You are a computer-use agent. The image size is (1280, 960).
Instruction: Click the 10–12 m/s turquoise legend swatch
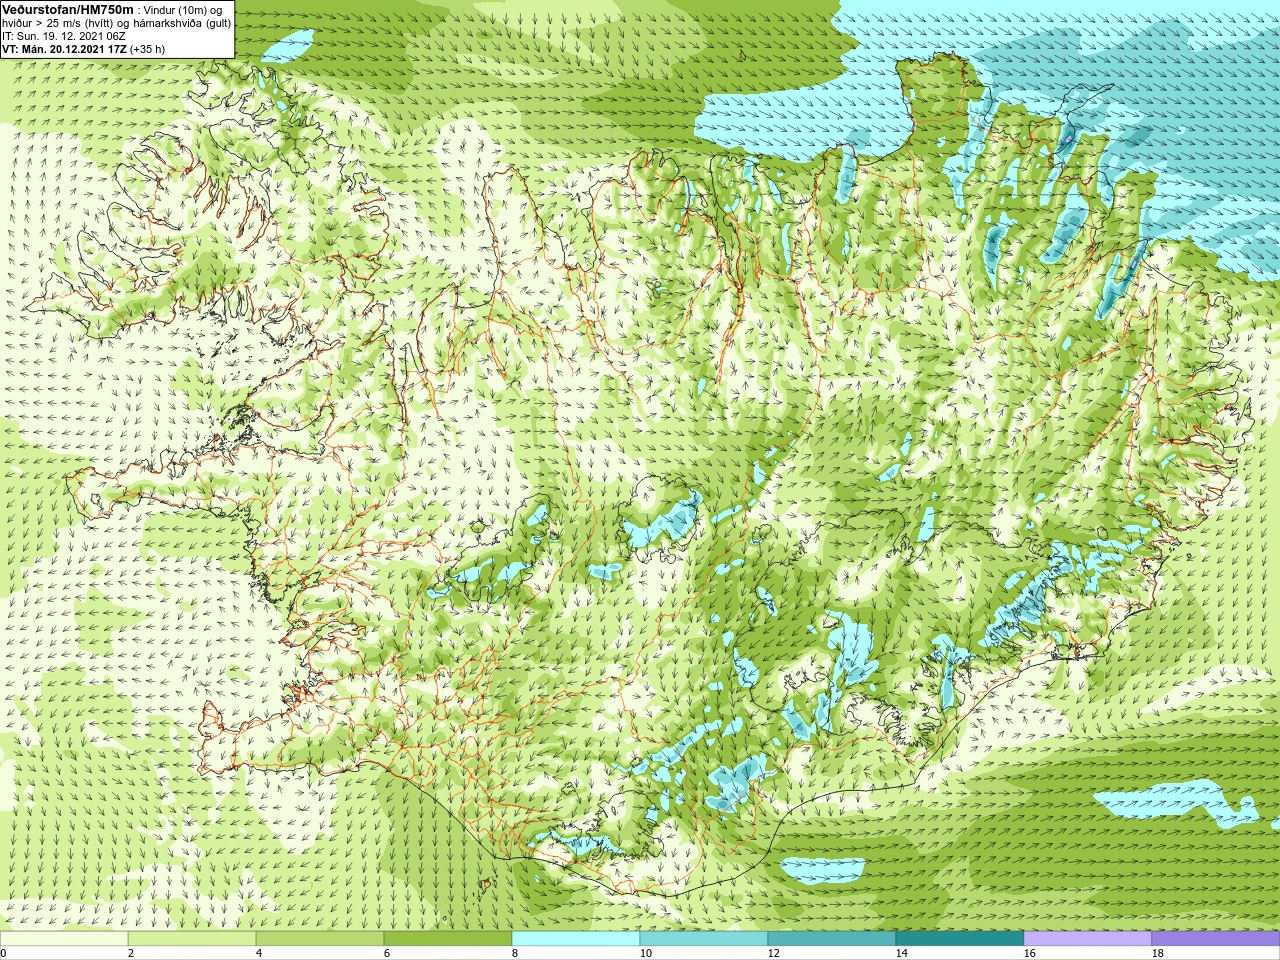pyautogui.click(x=704, y=939)
